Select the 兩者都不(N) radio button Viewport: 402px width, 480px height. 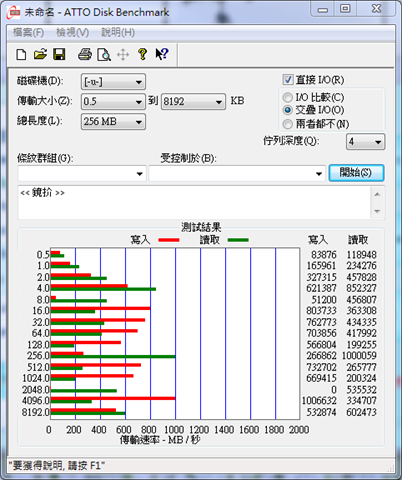coord(287,124)
